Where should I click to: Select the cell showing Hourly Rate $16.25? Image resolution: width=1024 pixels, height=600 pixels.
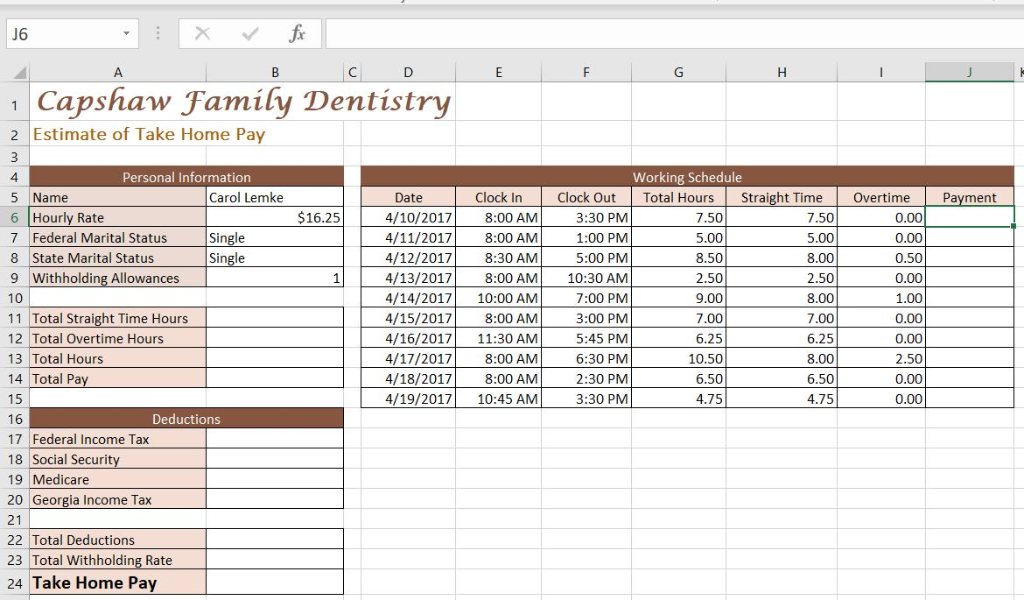pyautogui.click(x=275, y=217)
